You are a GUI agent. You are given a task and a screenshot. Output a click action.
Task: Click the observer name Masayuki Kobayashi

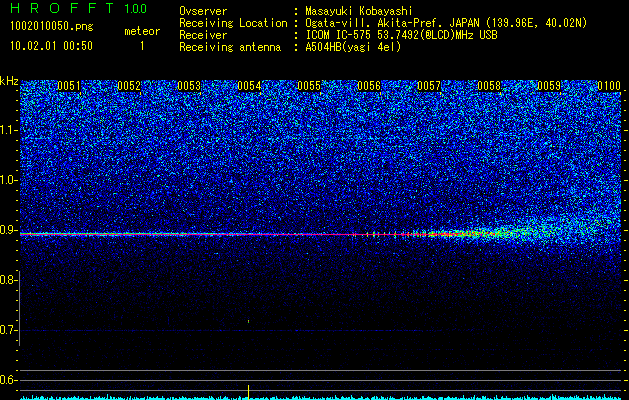[x=359, y=11]
